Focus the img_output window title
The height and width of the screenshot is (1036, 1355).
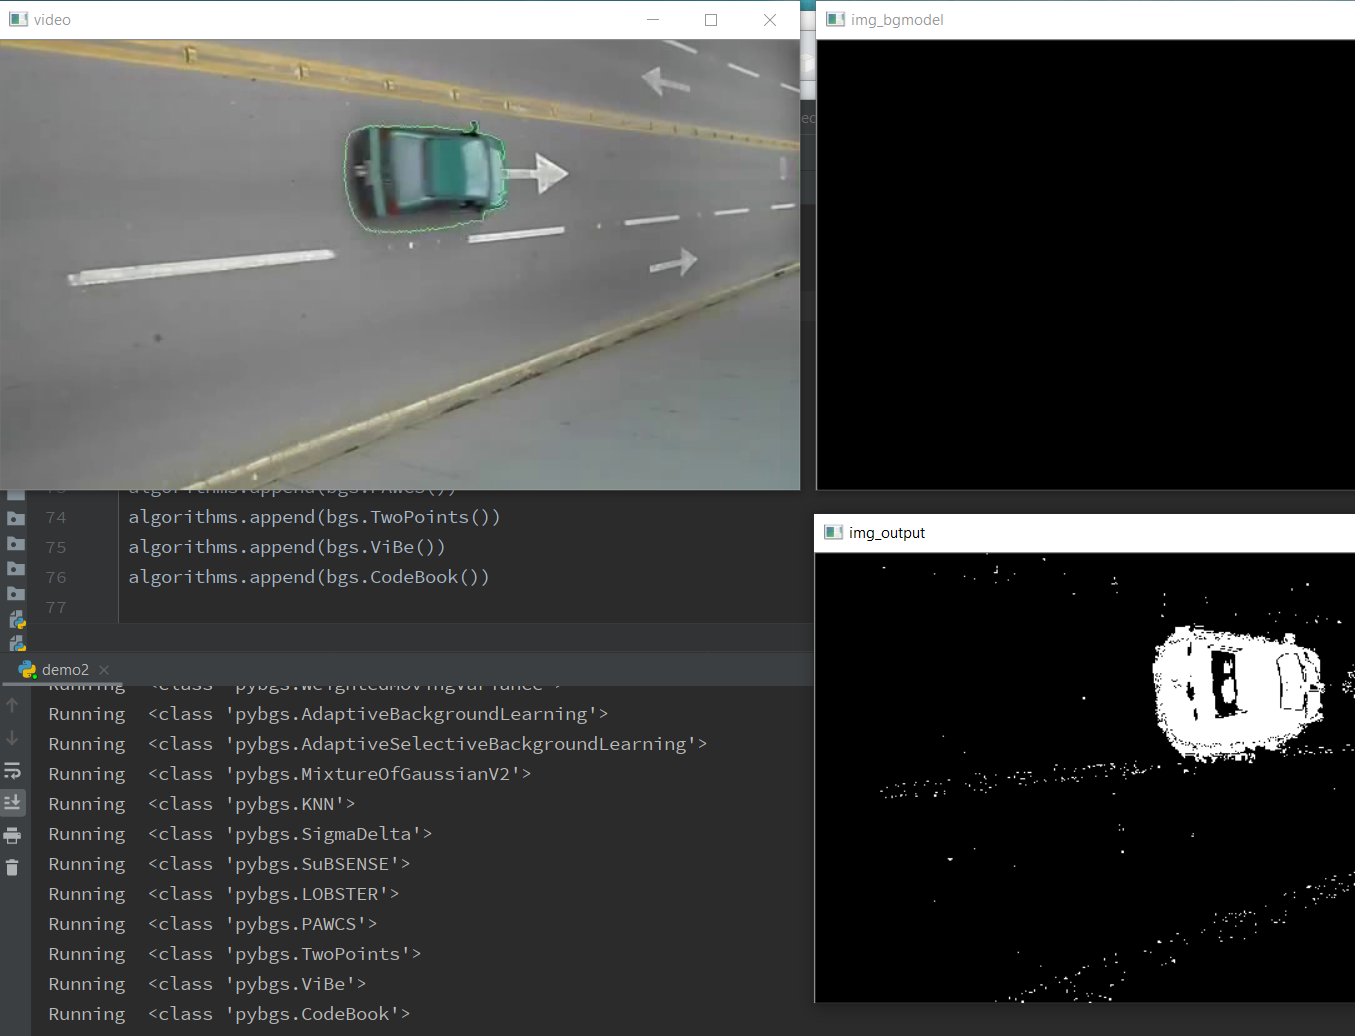(887, 533)
